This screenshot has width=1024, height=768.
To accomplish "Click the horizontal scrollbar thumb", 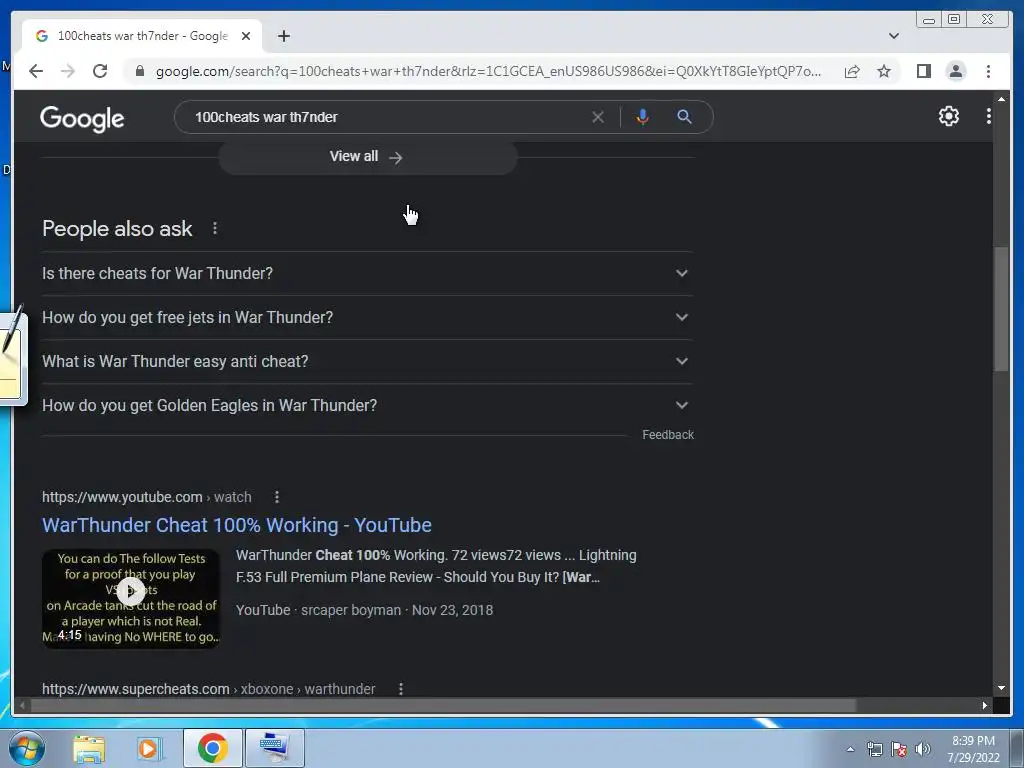I will point(443,705).
